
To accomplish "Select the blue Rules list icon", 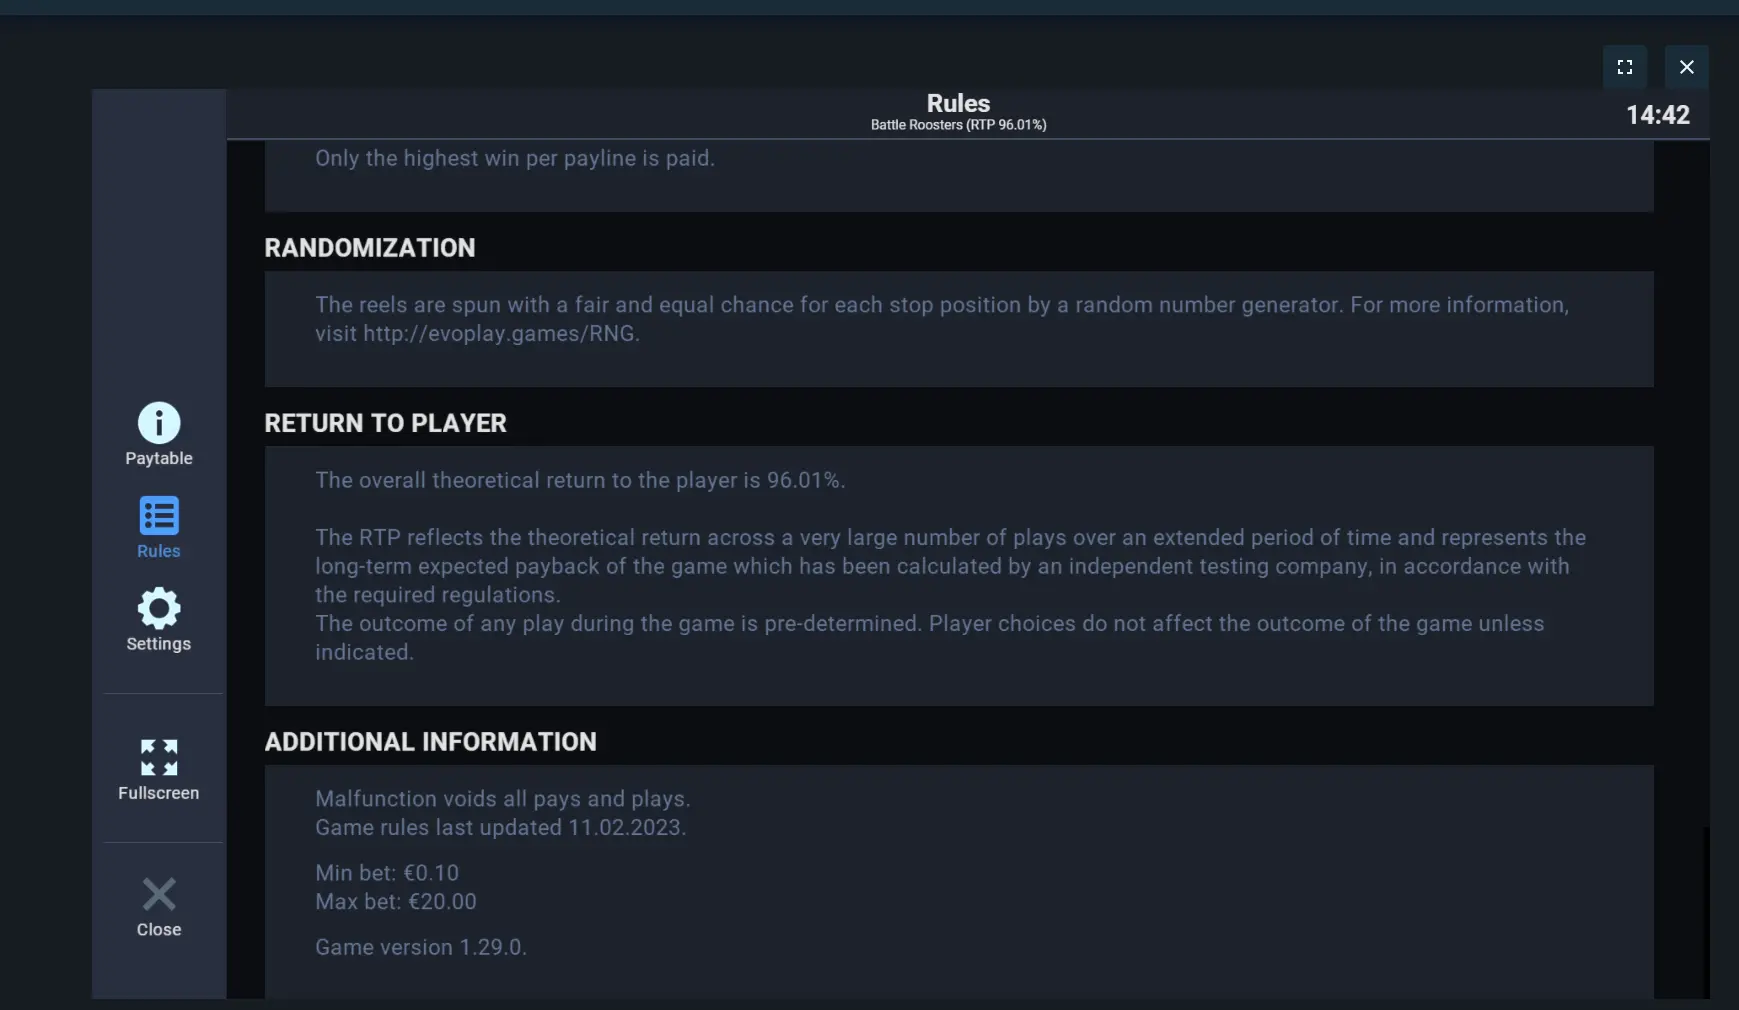I will tap(159, 516).
